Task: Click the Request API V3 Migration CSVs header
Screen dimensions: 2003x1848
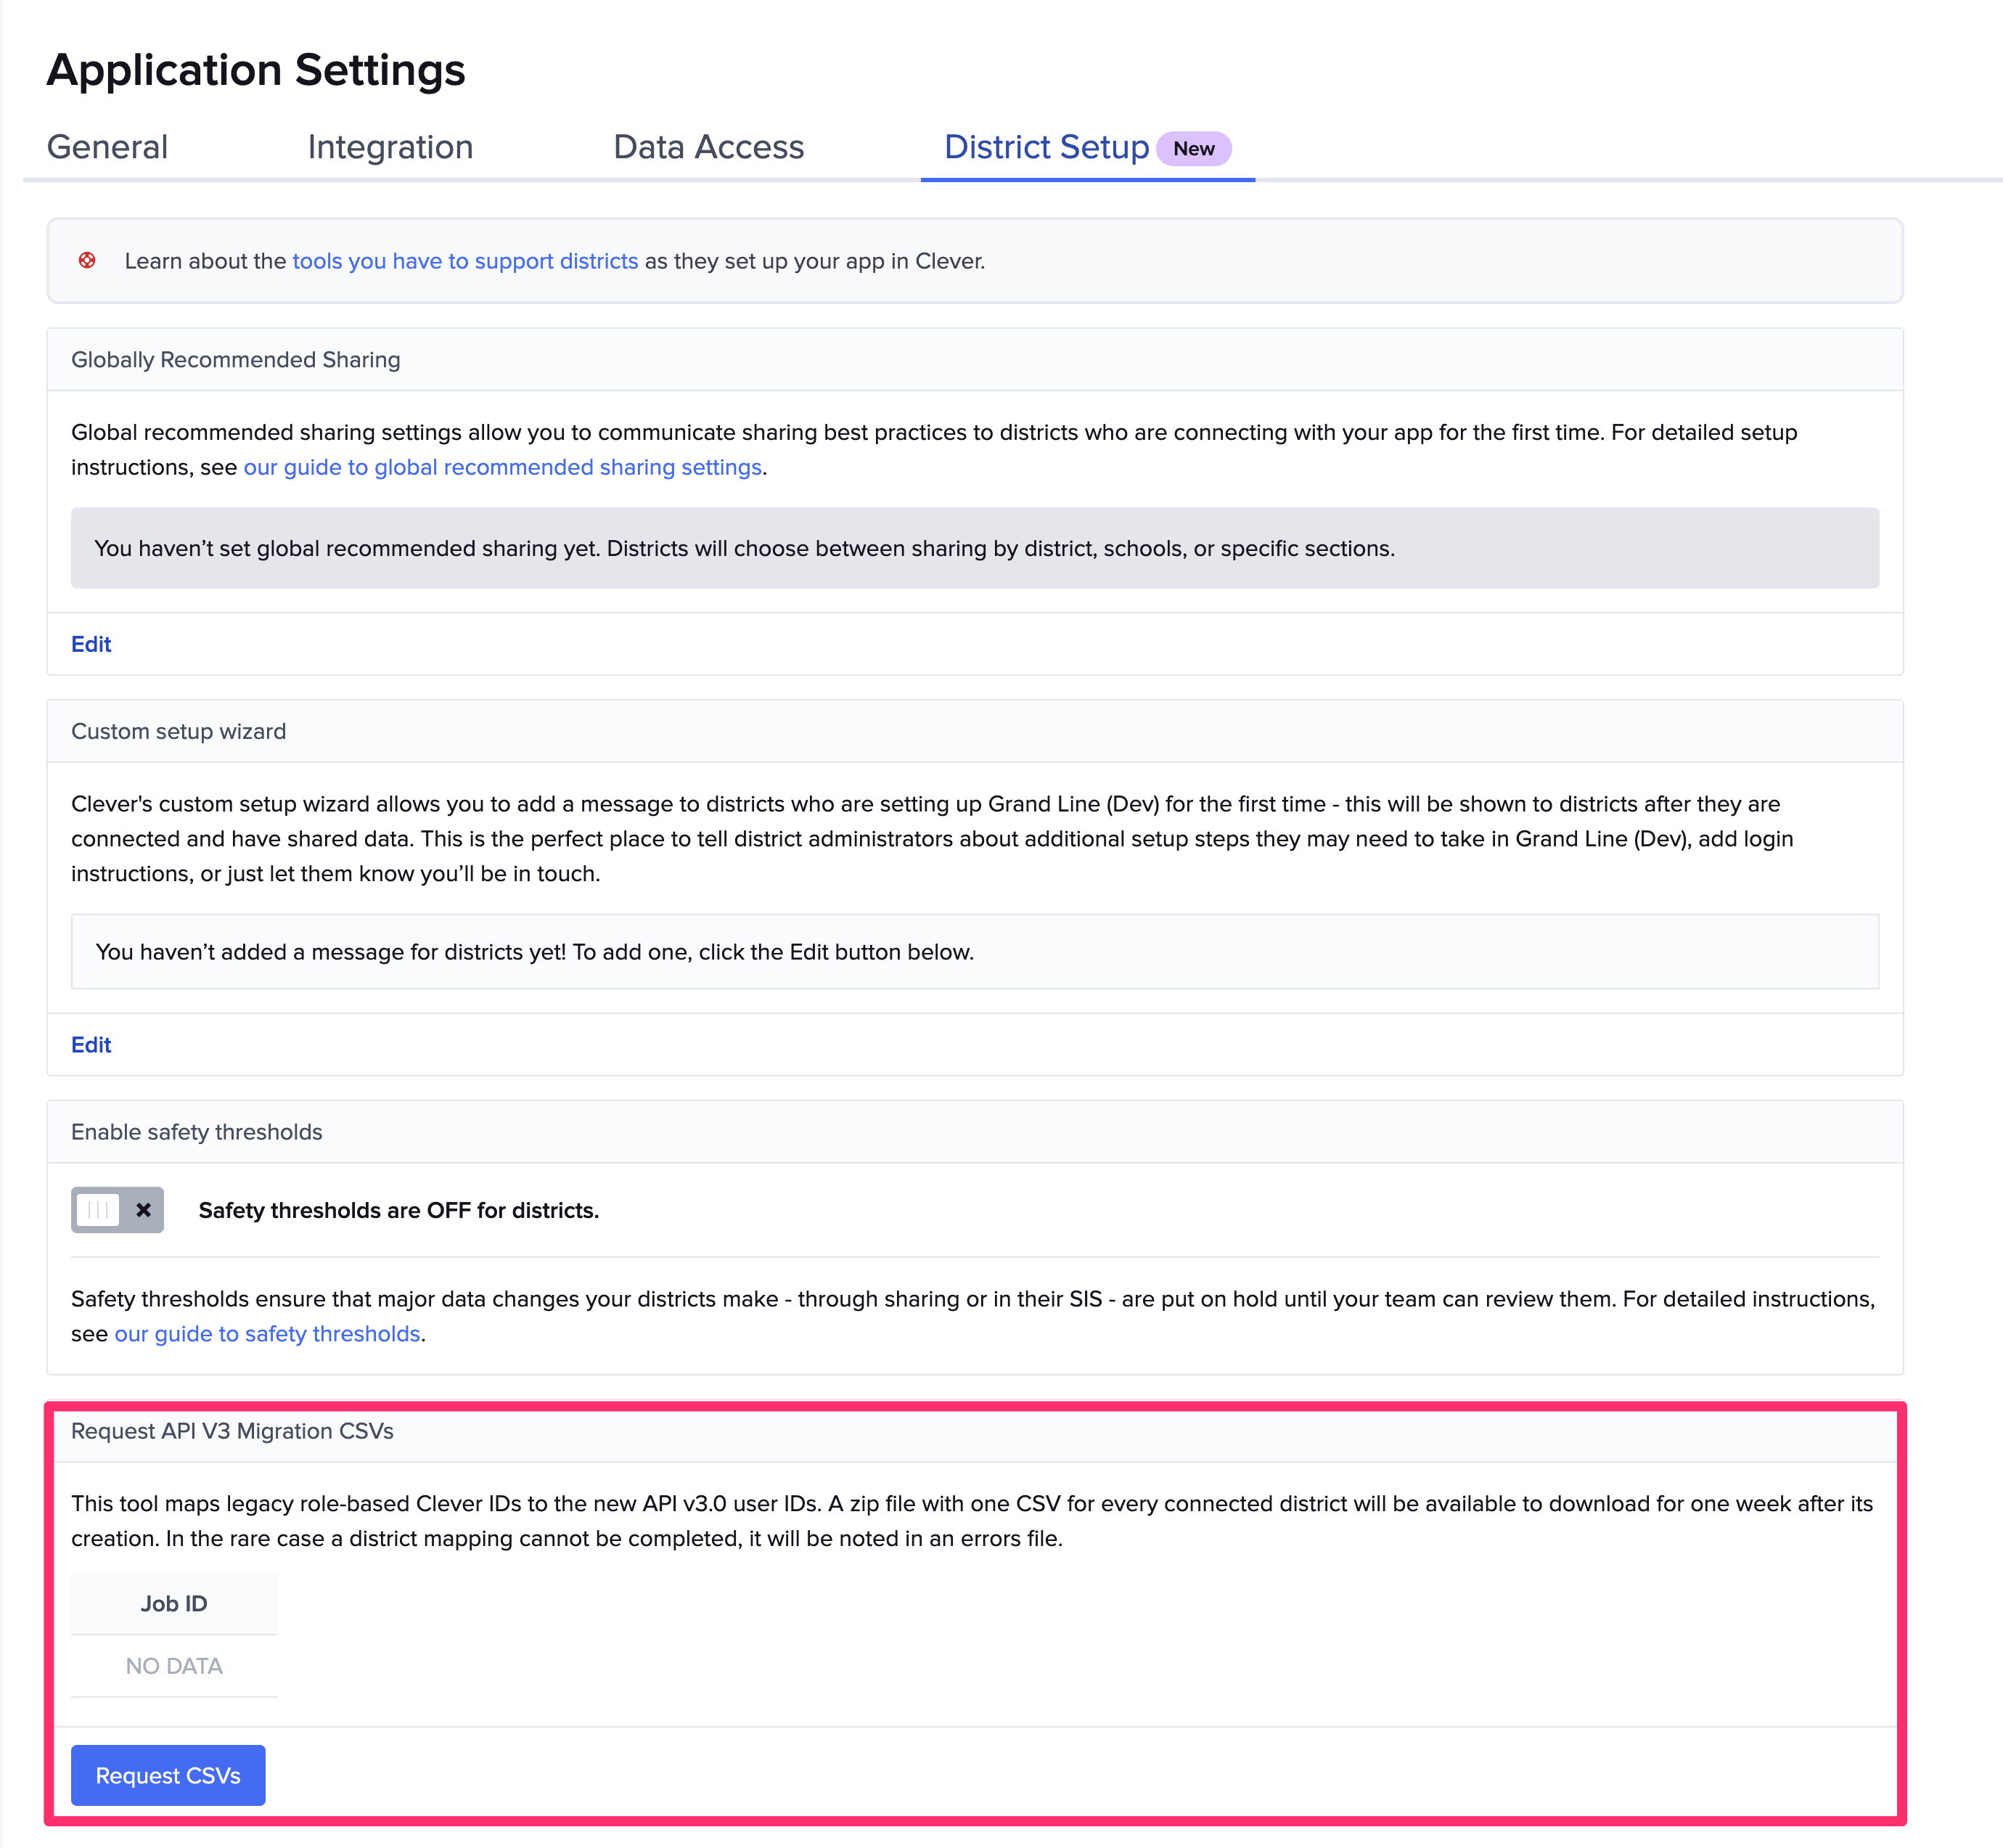Action: pyautogui.click(x=232, y=1431)
